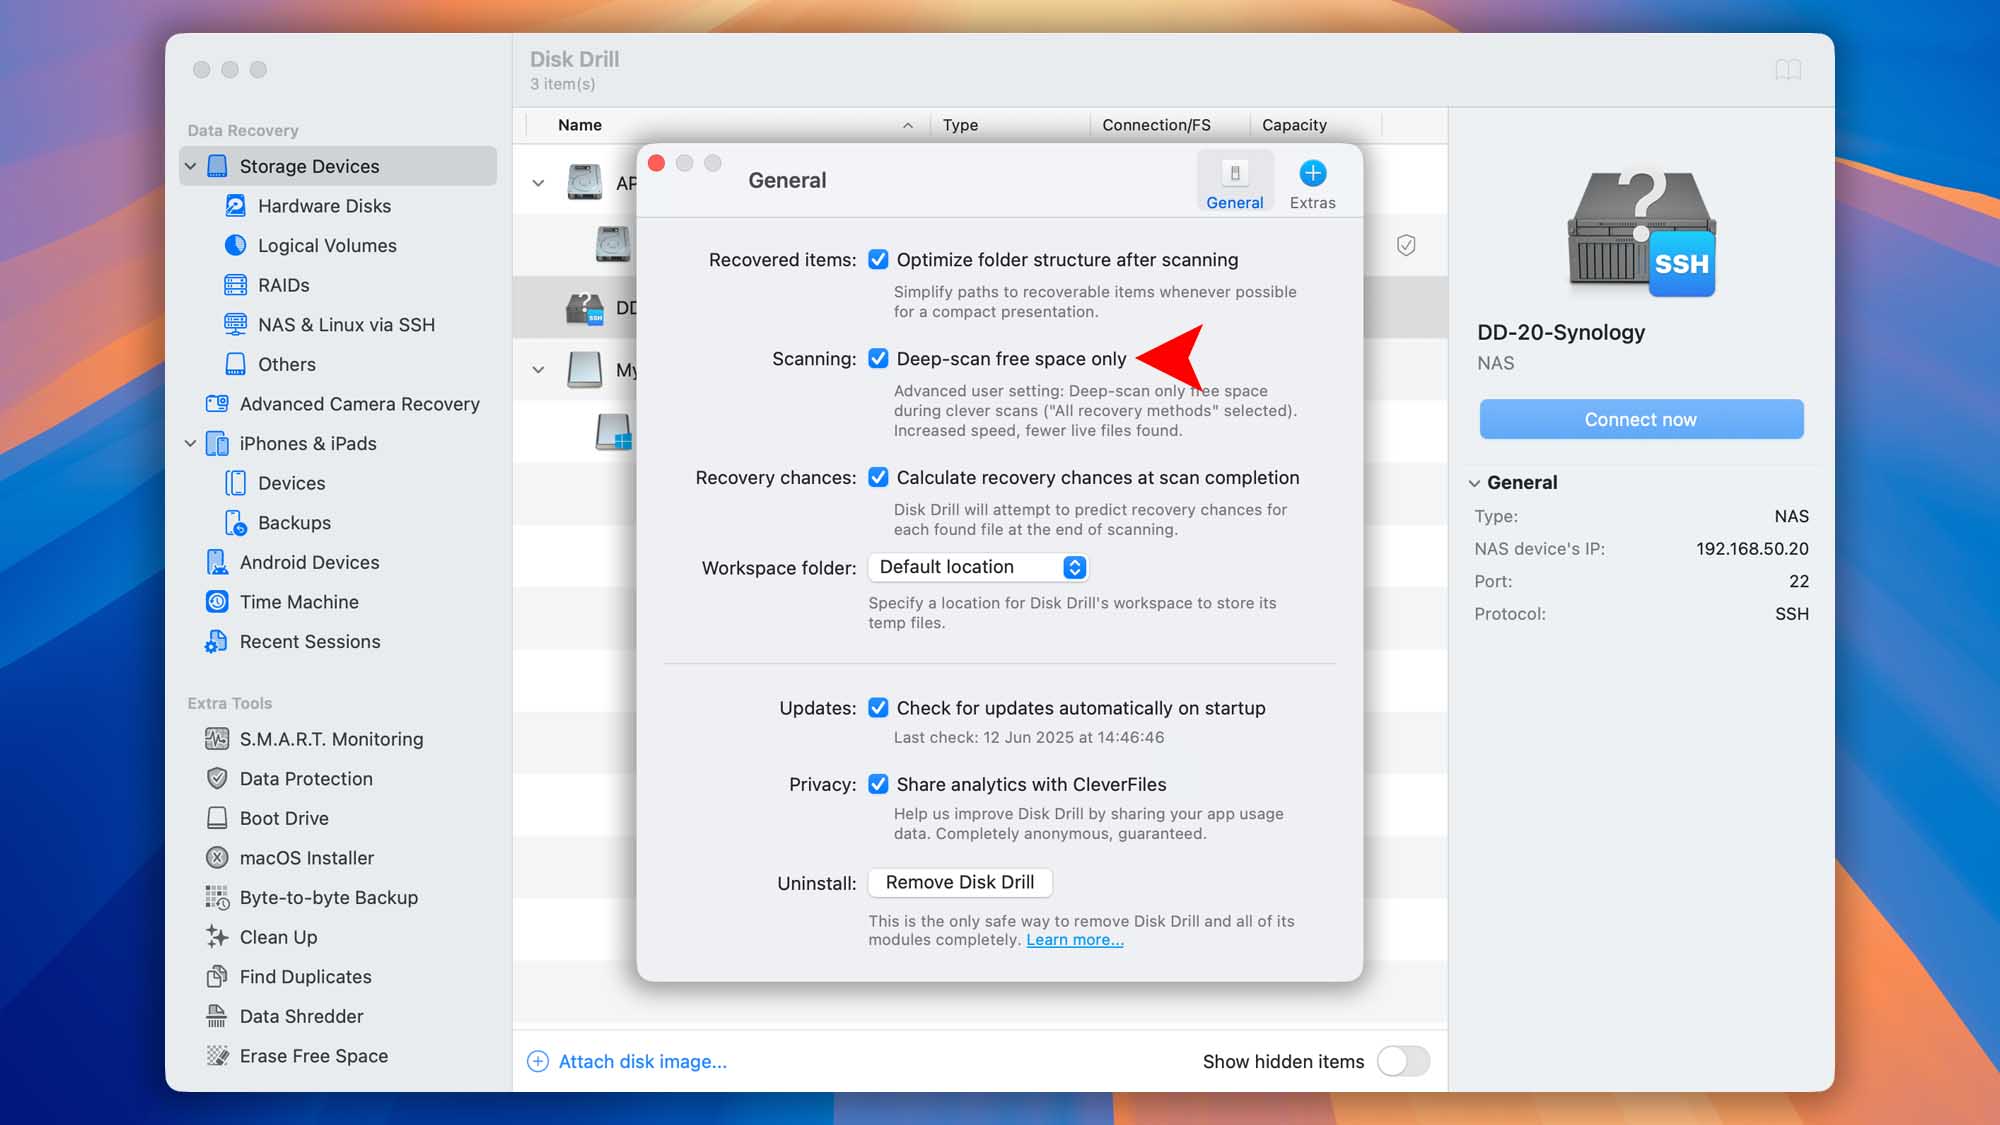This screenshot has width=2000, height=1125.
Task: Collapse the General section in details panel
Action: tap(1474, 483)
